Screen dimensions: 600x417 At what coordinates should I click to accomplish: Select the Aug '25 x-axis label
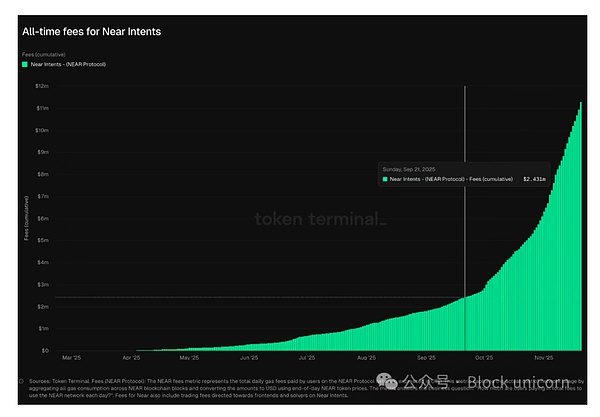click(x=366, y=357)
